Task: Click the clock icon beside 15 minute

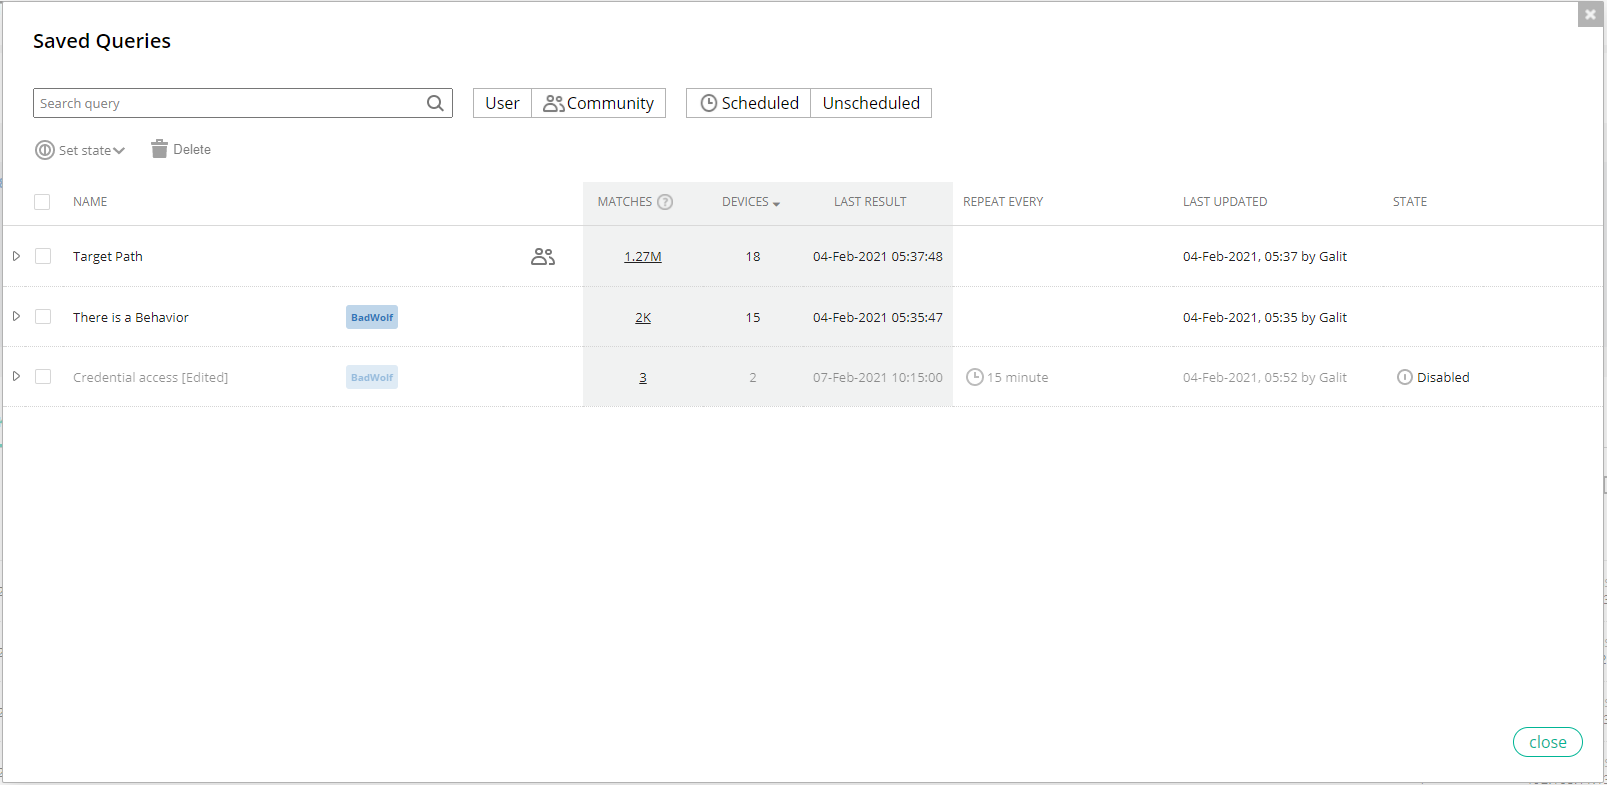Action: (974, 377)
